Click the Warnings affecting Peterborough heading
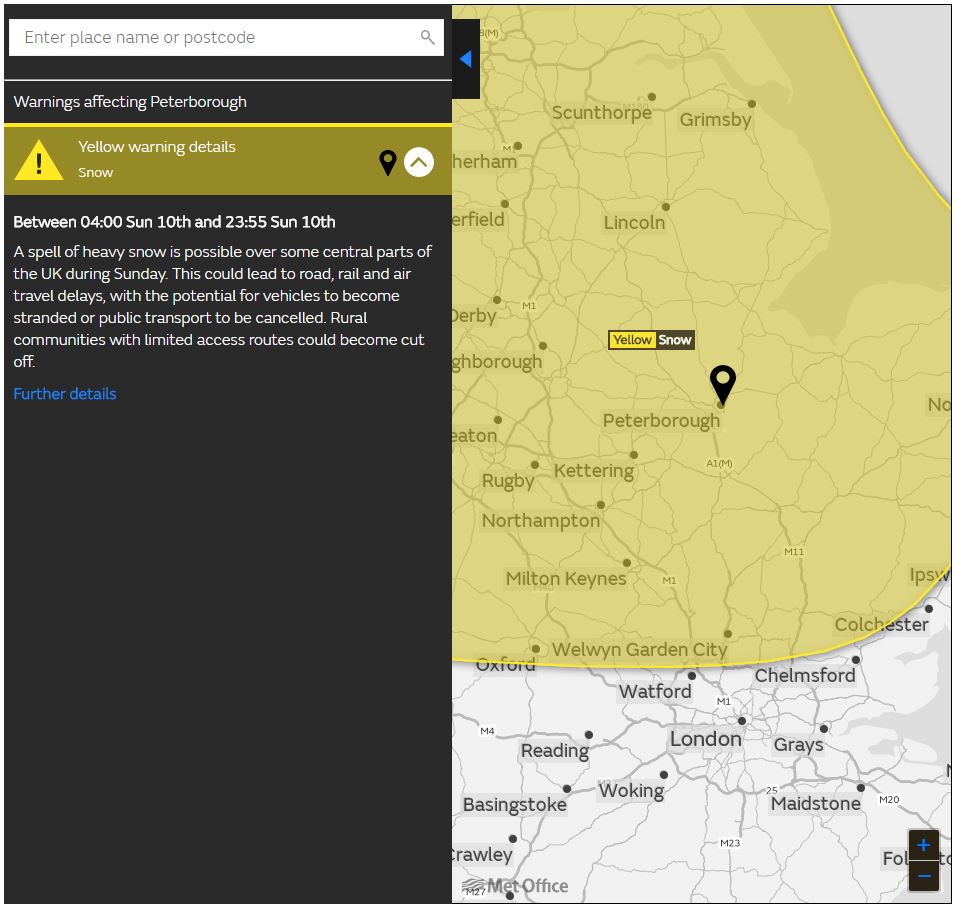The height and width of the screenshot is (909, 957). coord(130,102)
